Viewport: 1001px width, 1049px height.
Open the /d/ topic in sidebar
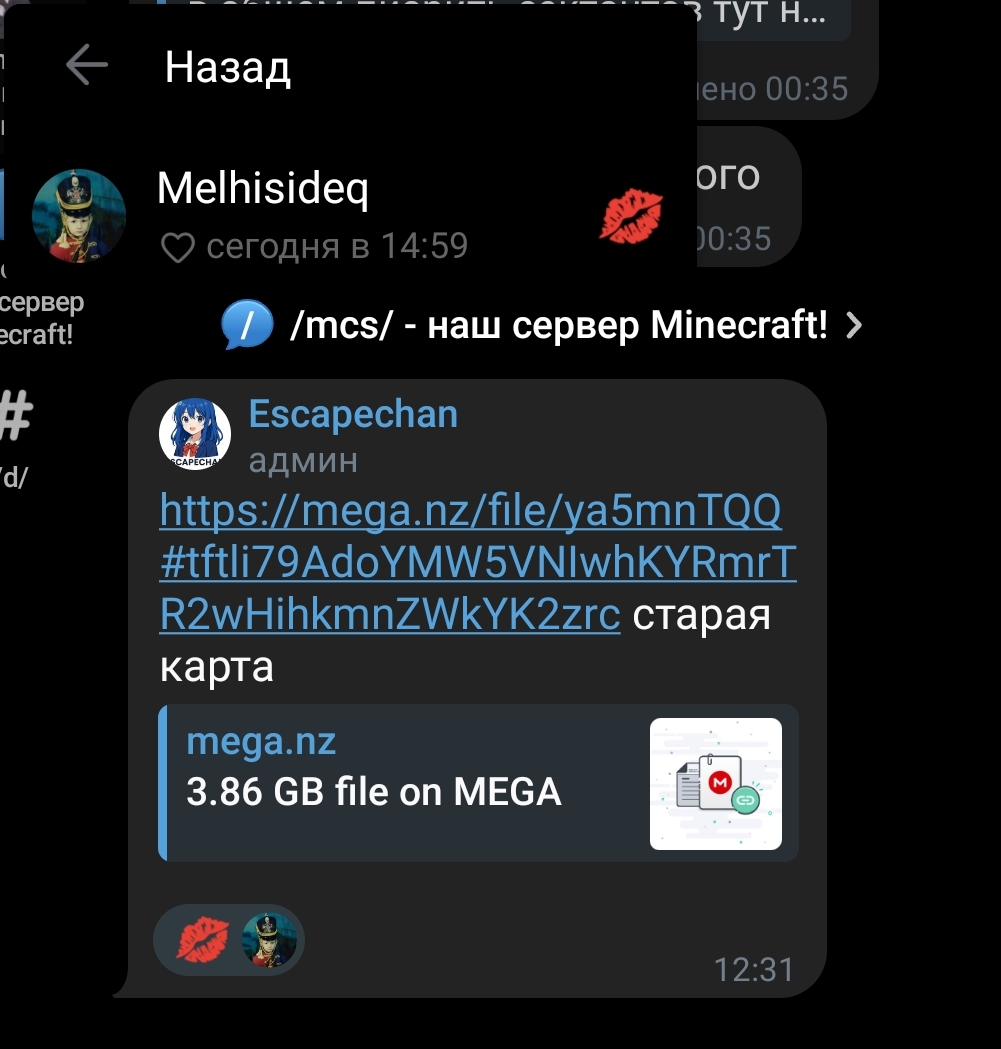(13, 478)
